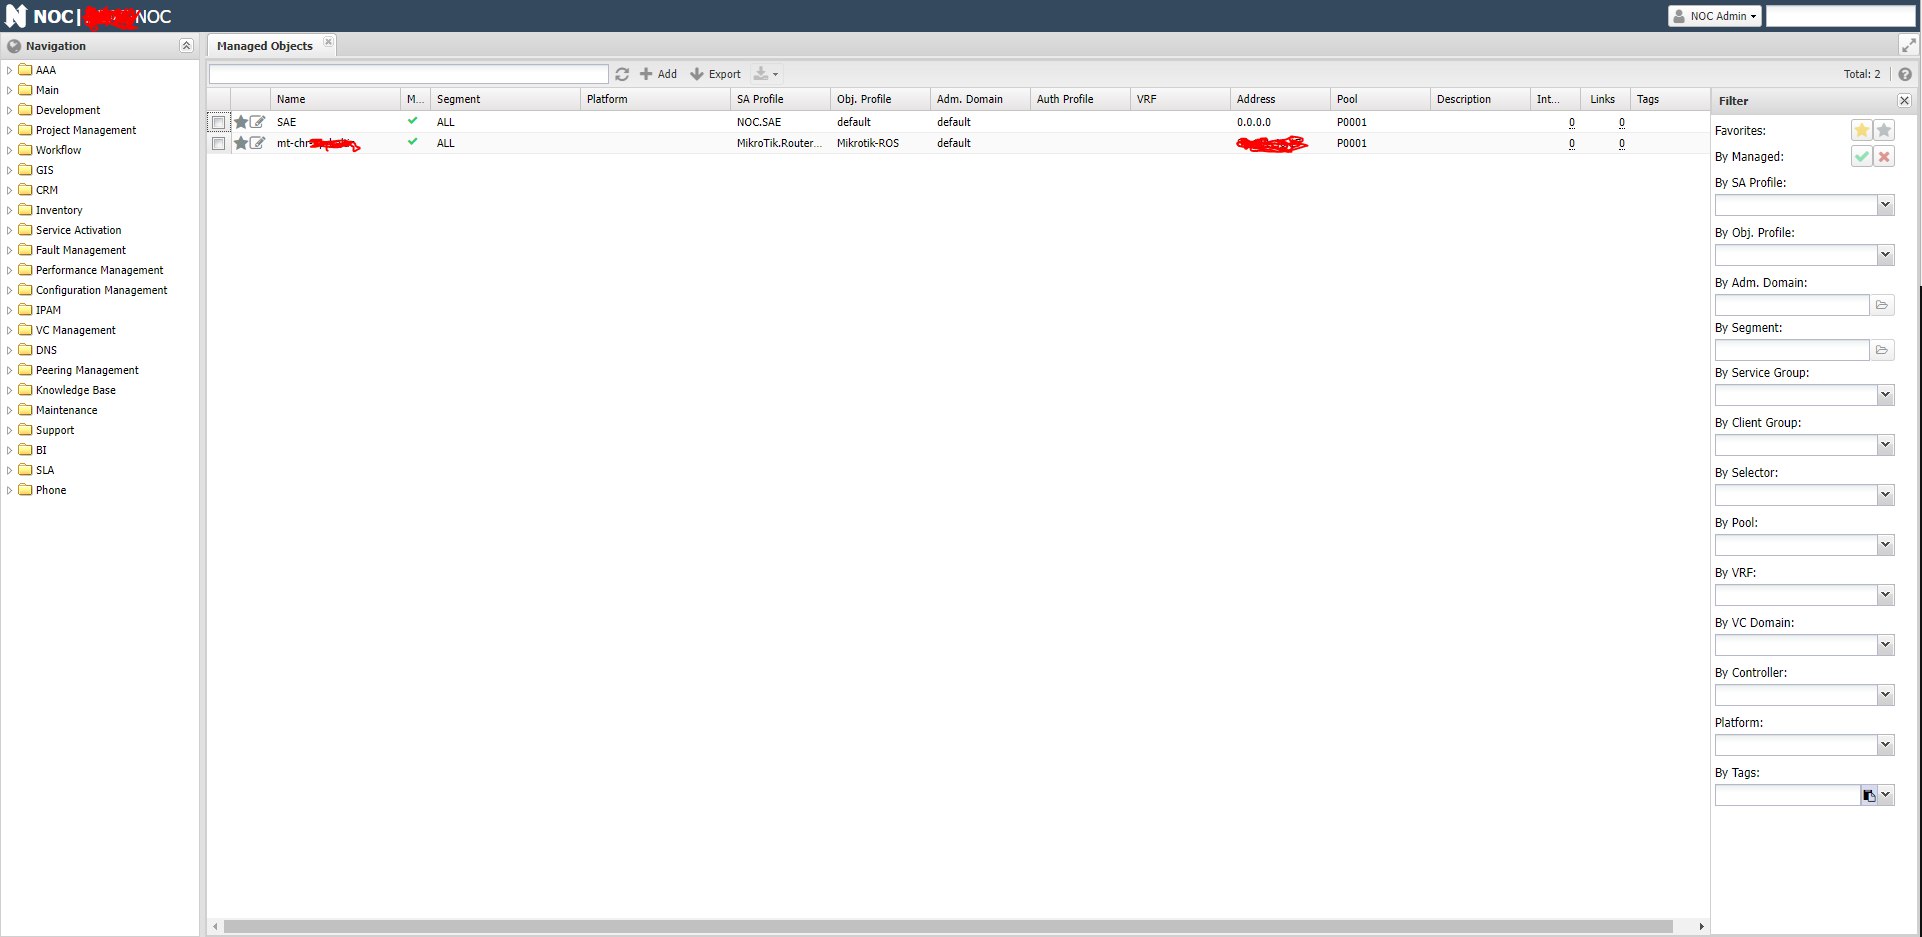Open the By Service Group dropdown
The width and height of the screenshot is (1922, 937).
pyautogui.click(x=1885, y=395)
